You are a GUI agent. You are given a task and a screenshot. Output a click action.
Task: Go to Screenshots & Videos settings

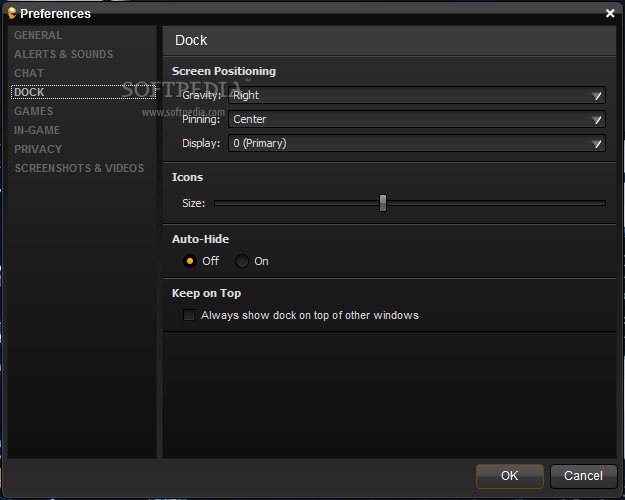click(79, 168)
